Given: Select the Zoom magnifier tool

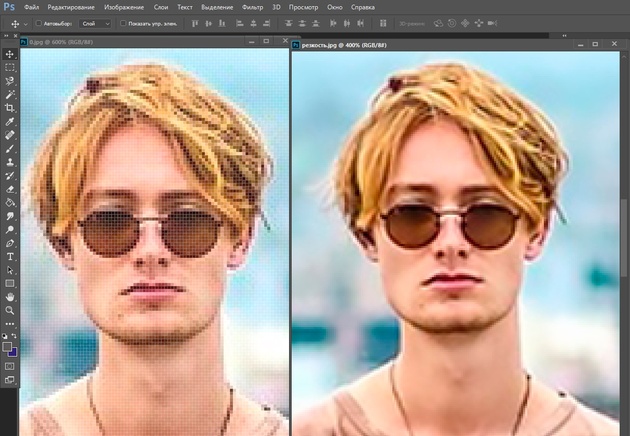Looking at the screenshot, I should coord(10,311).
